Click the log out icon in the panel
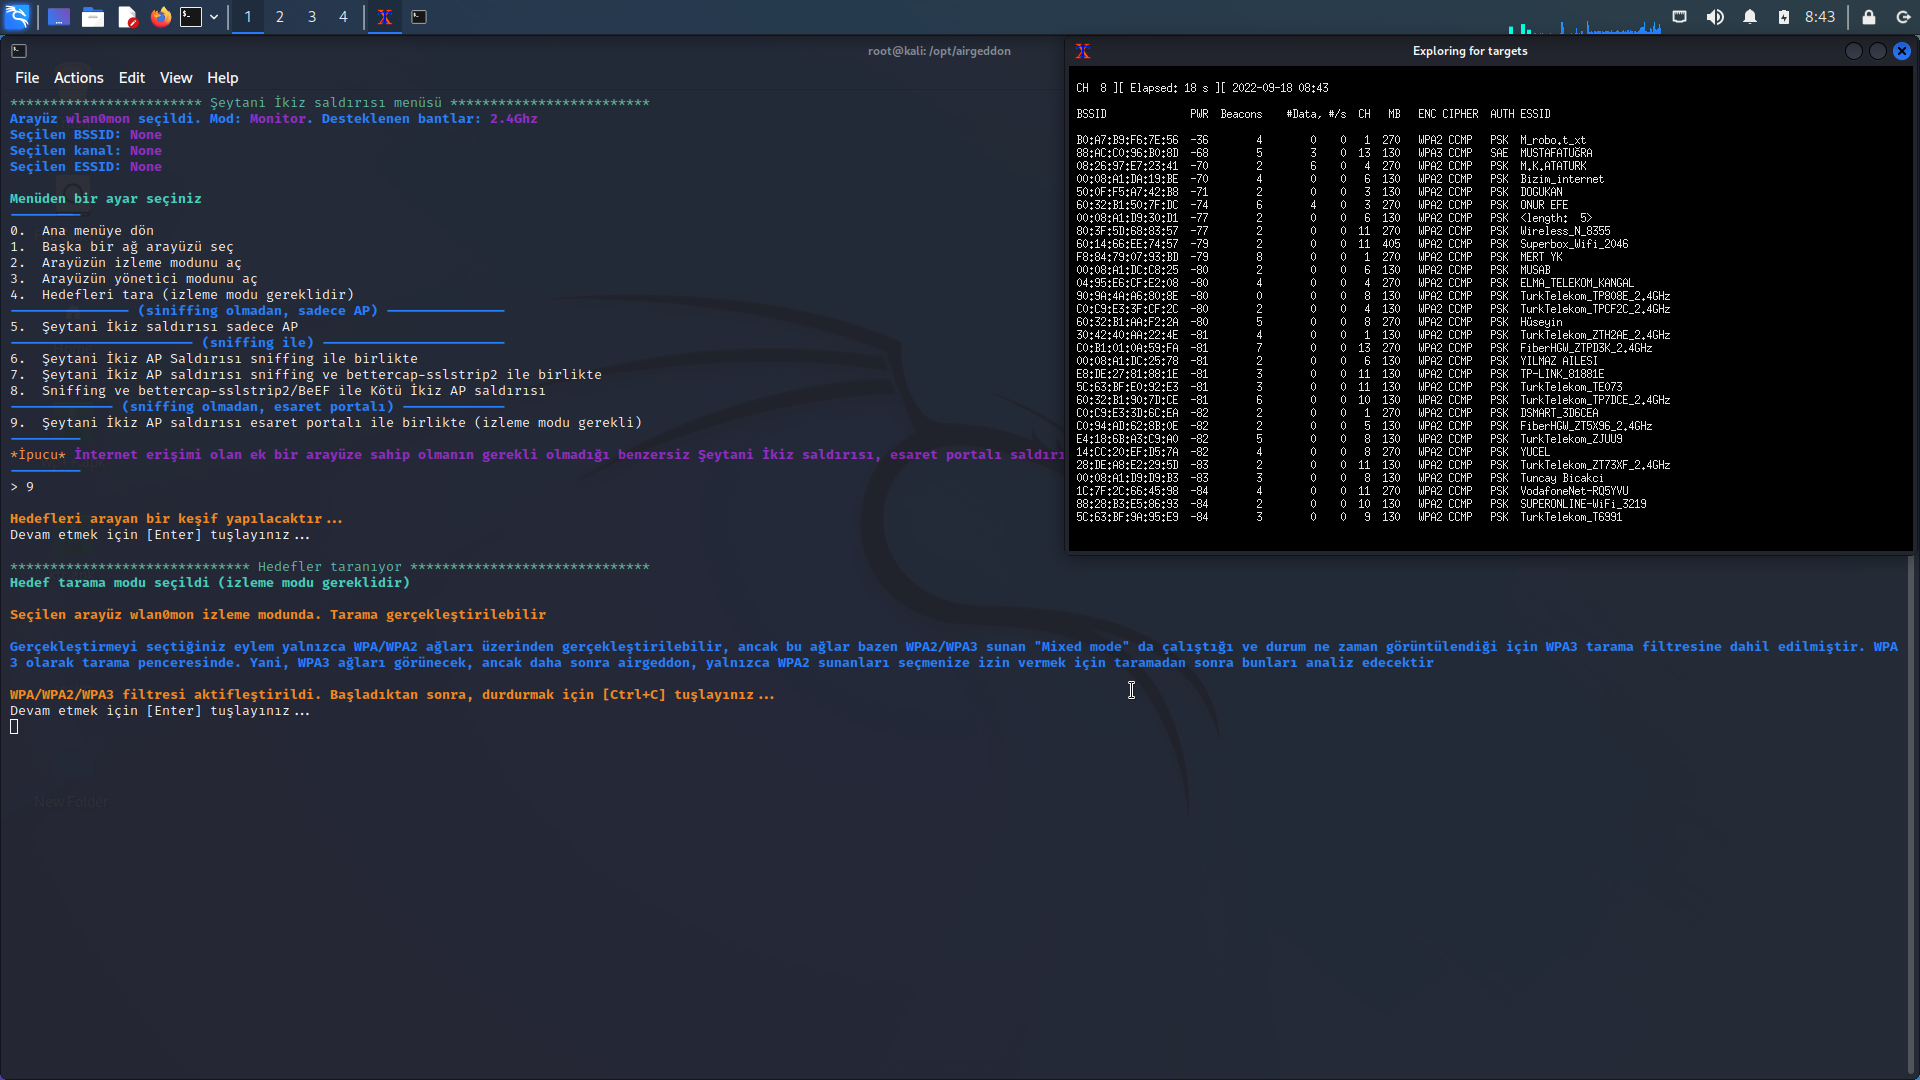Image resolution: width=1920 pixels, height=1080 pixels. 1903,17
